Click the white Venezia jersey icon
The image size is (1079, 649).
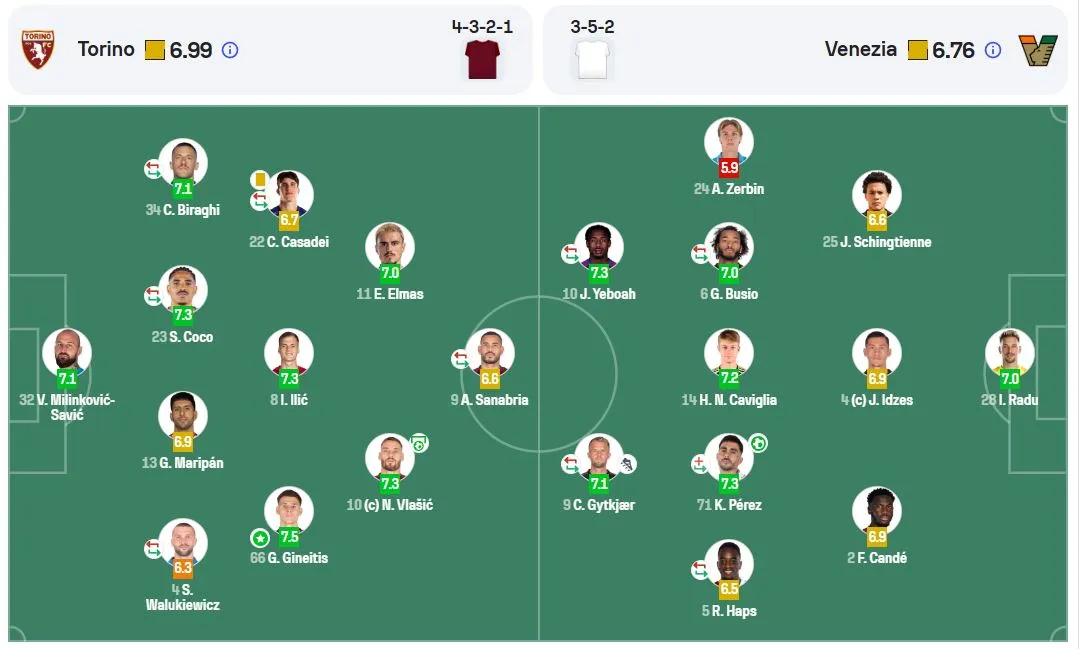click(x=592, y=59)
